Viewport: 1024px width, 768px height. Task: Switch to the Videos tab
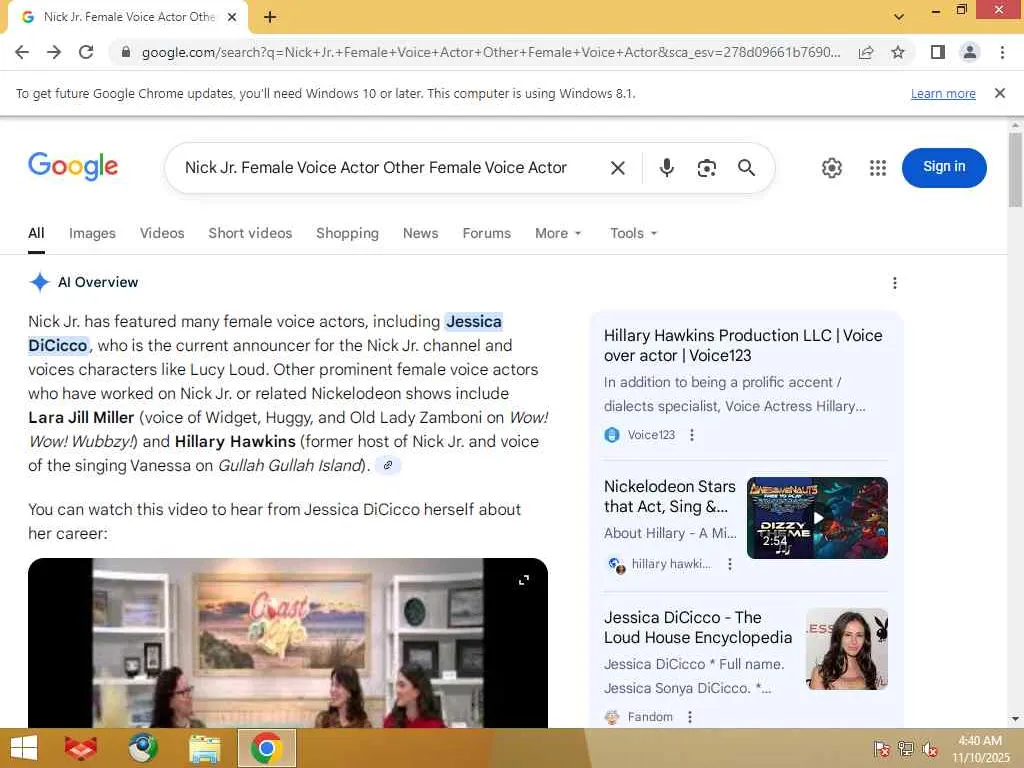(162, 233)
